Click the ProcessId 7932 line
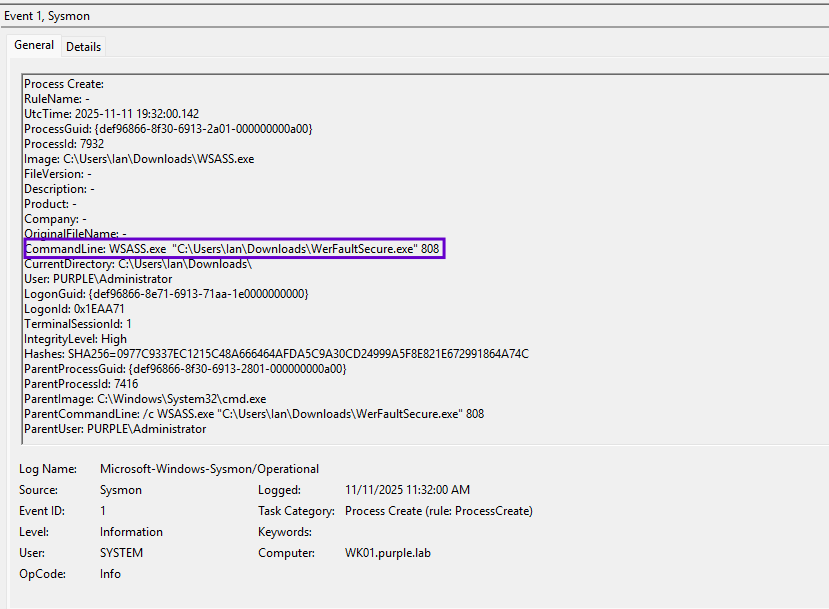 64,144
